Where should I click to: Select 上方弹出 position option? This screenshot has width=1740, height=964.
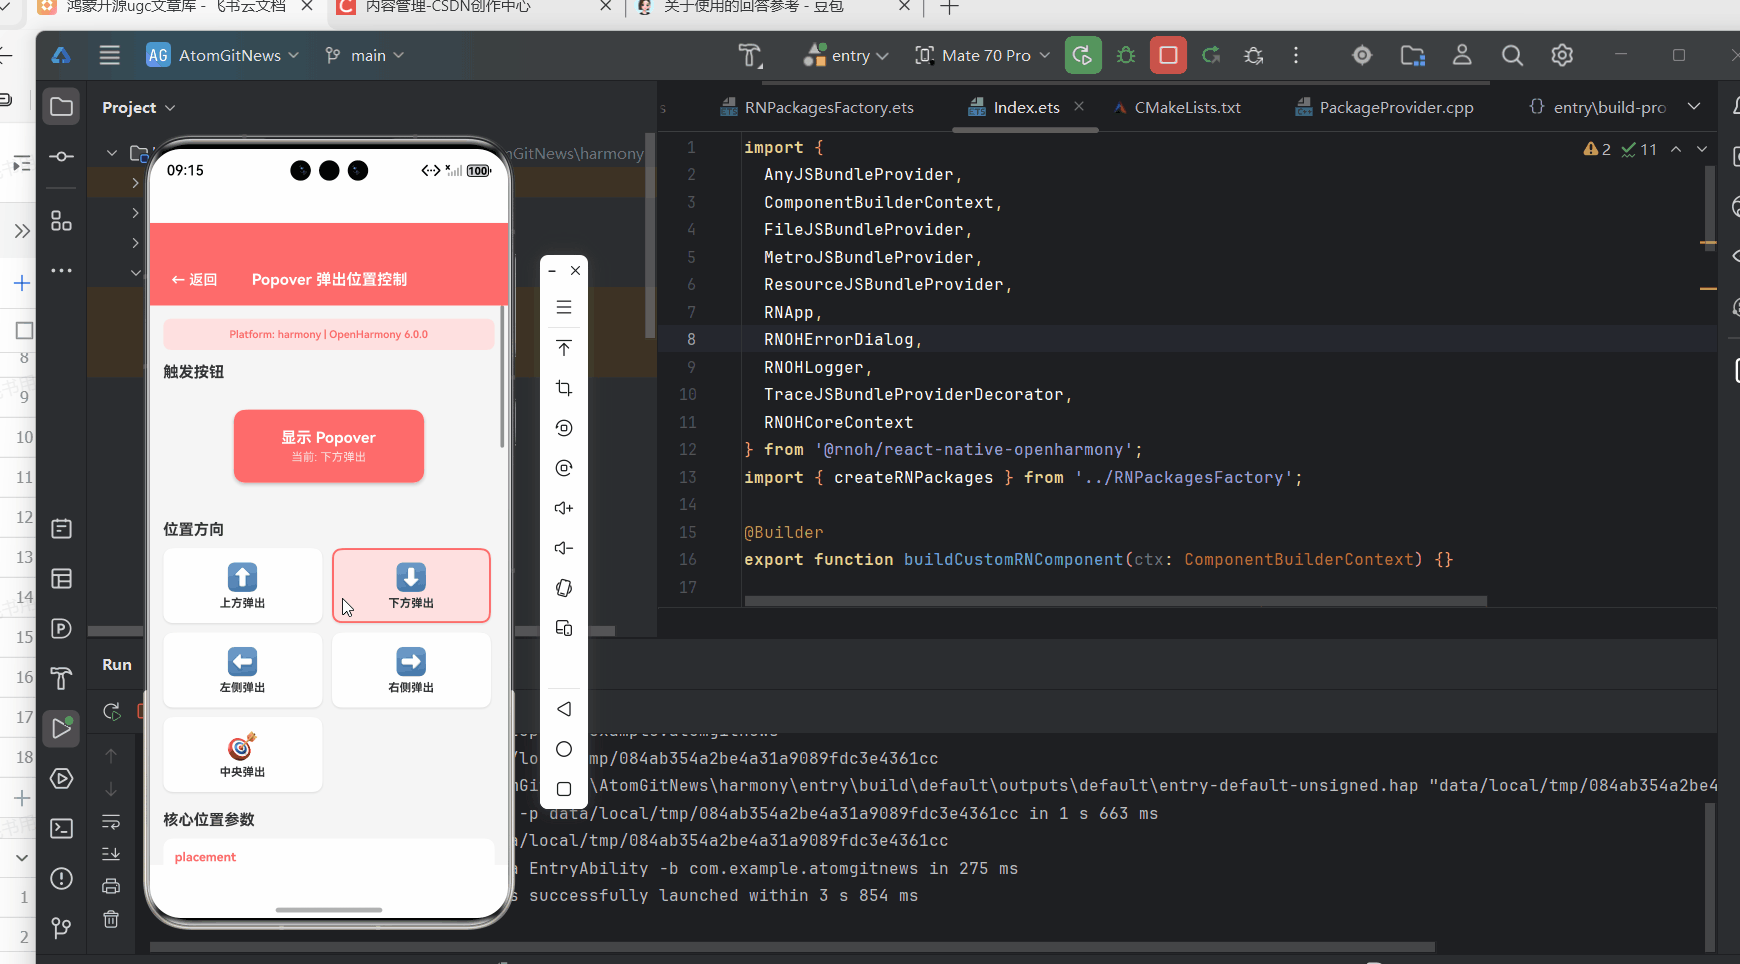[243, 586]
